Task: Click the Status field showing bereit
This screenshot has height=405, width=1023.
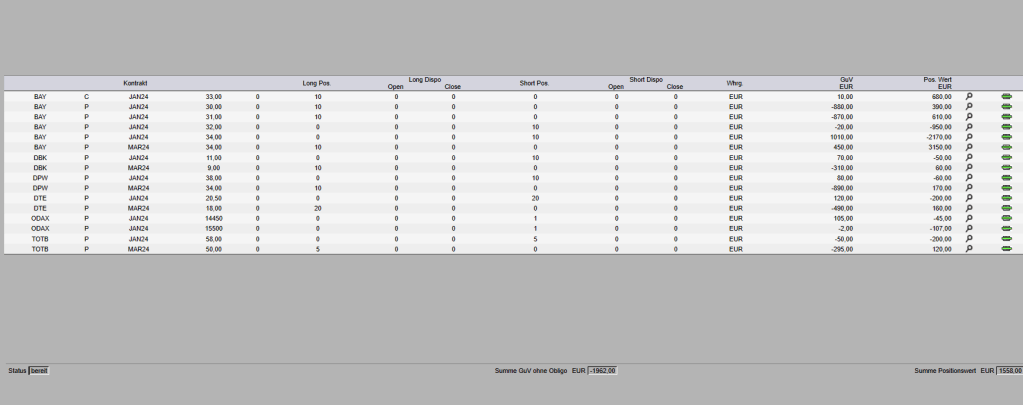Action: click(39, 371)
